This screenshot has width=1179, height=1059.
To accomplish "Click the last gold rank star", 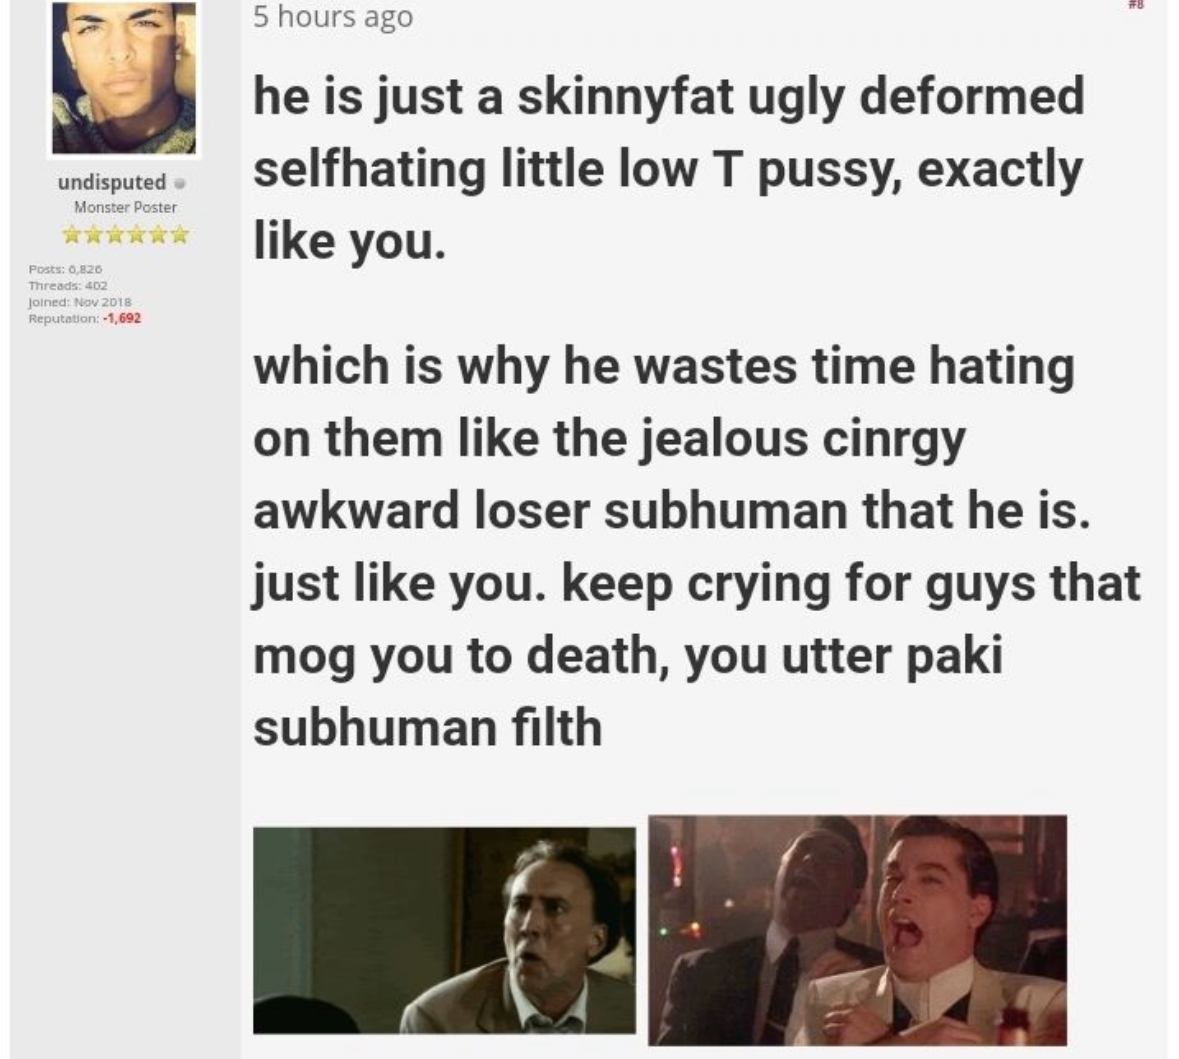I will pyautogui.click(x=179, y=235).
